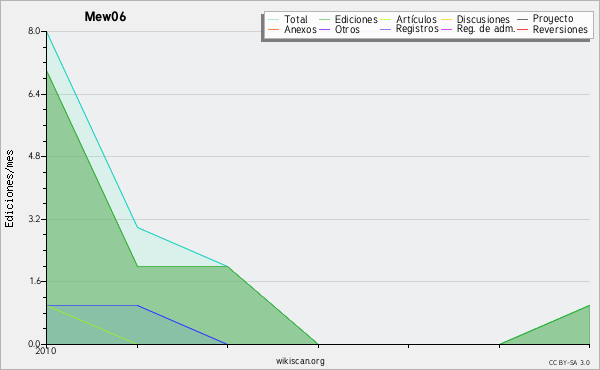Viewport: 600px width, 370px height.
Task: Click the 2010 x-axis label
Action: tap(46, 351)
